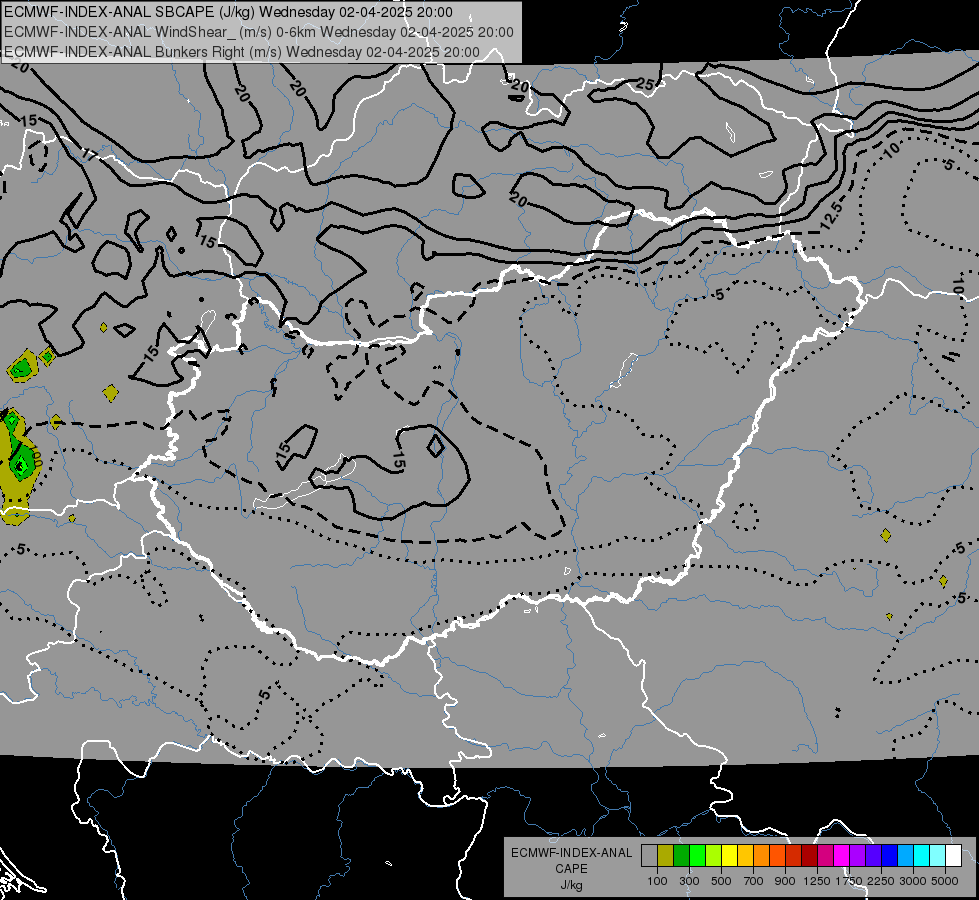Click the 700 value under the legend

(754, 881)
